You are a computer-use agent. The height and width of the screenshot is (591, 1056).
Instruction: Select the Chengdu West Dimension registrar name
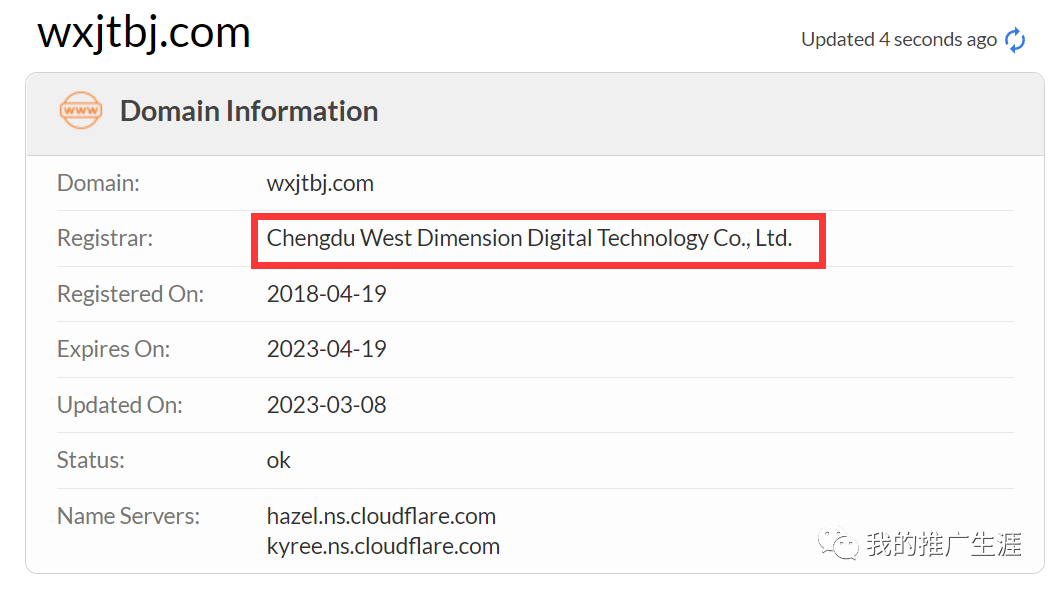pyautogui.click(x=529, y=239)
